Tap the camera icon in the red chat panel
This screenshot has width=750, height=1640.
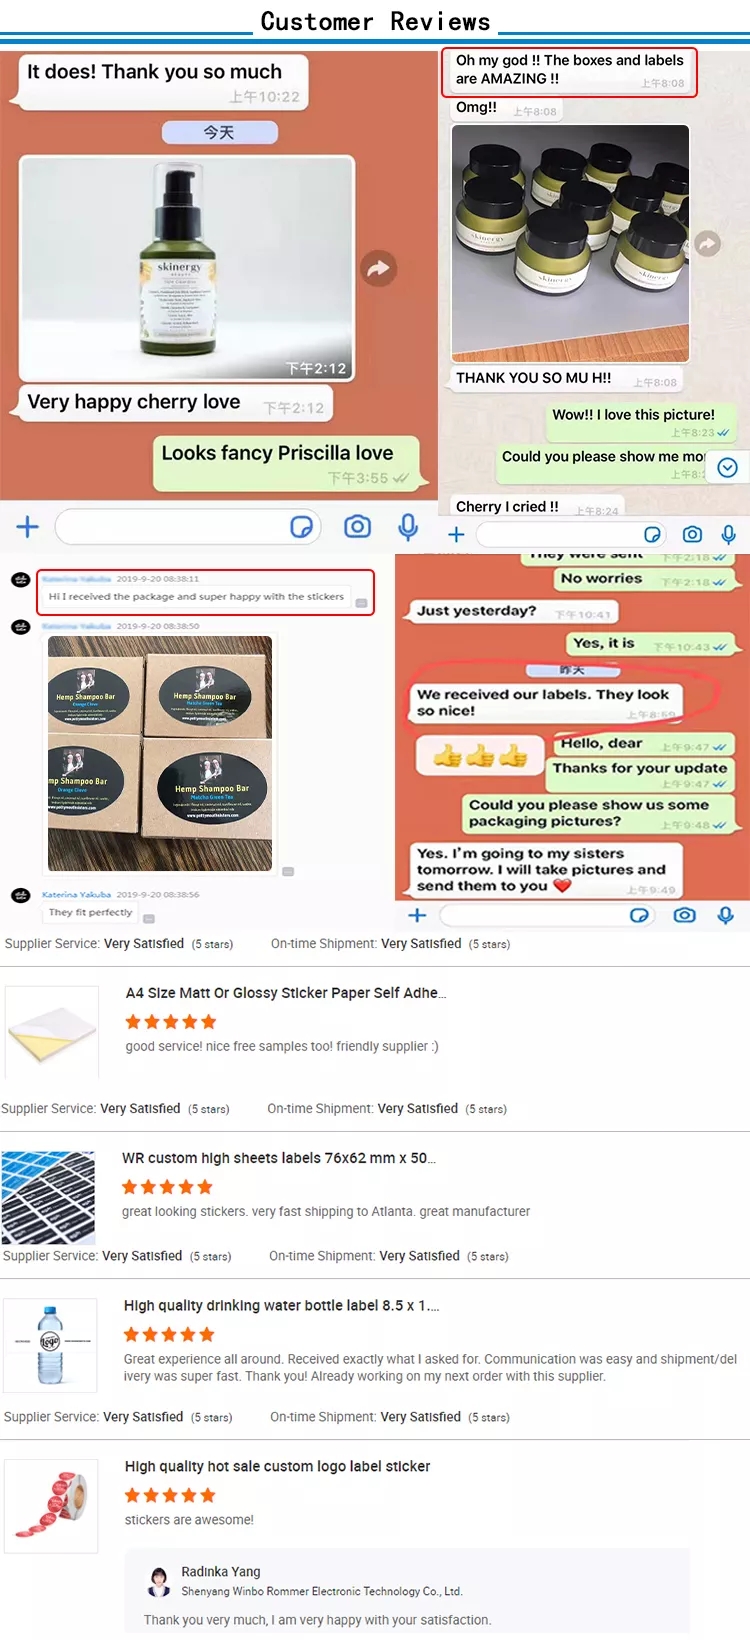click(685, 915)
